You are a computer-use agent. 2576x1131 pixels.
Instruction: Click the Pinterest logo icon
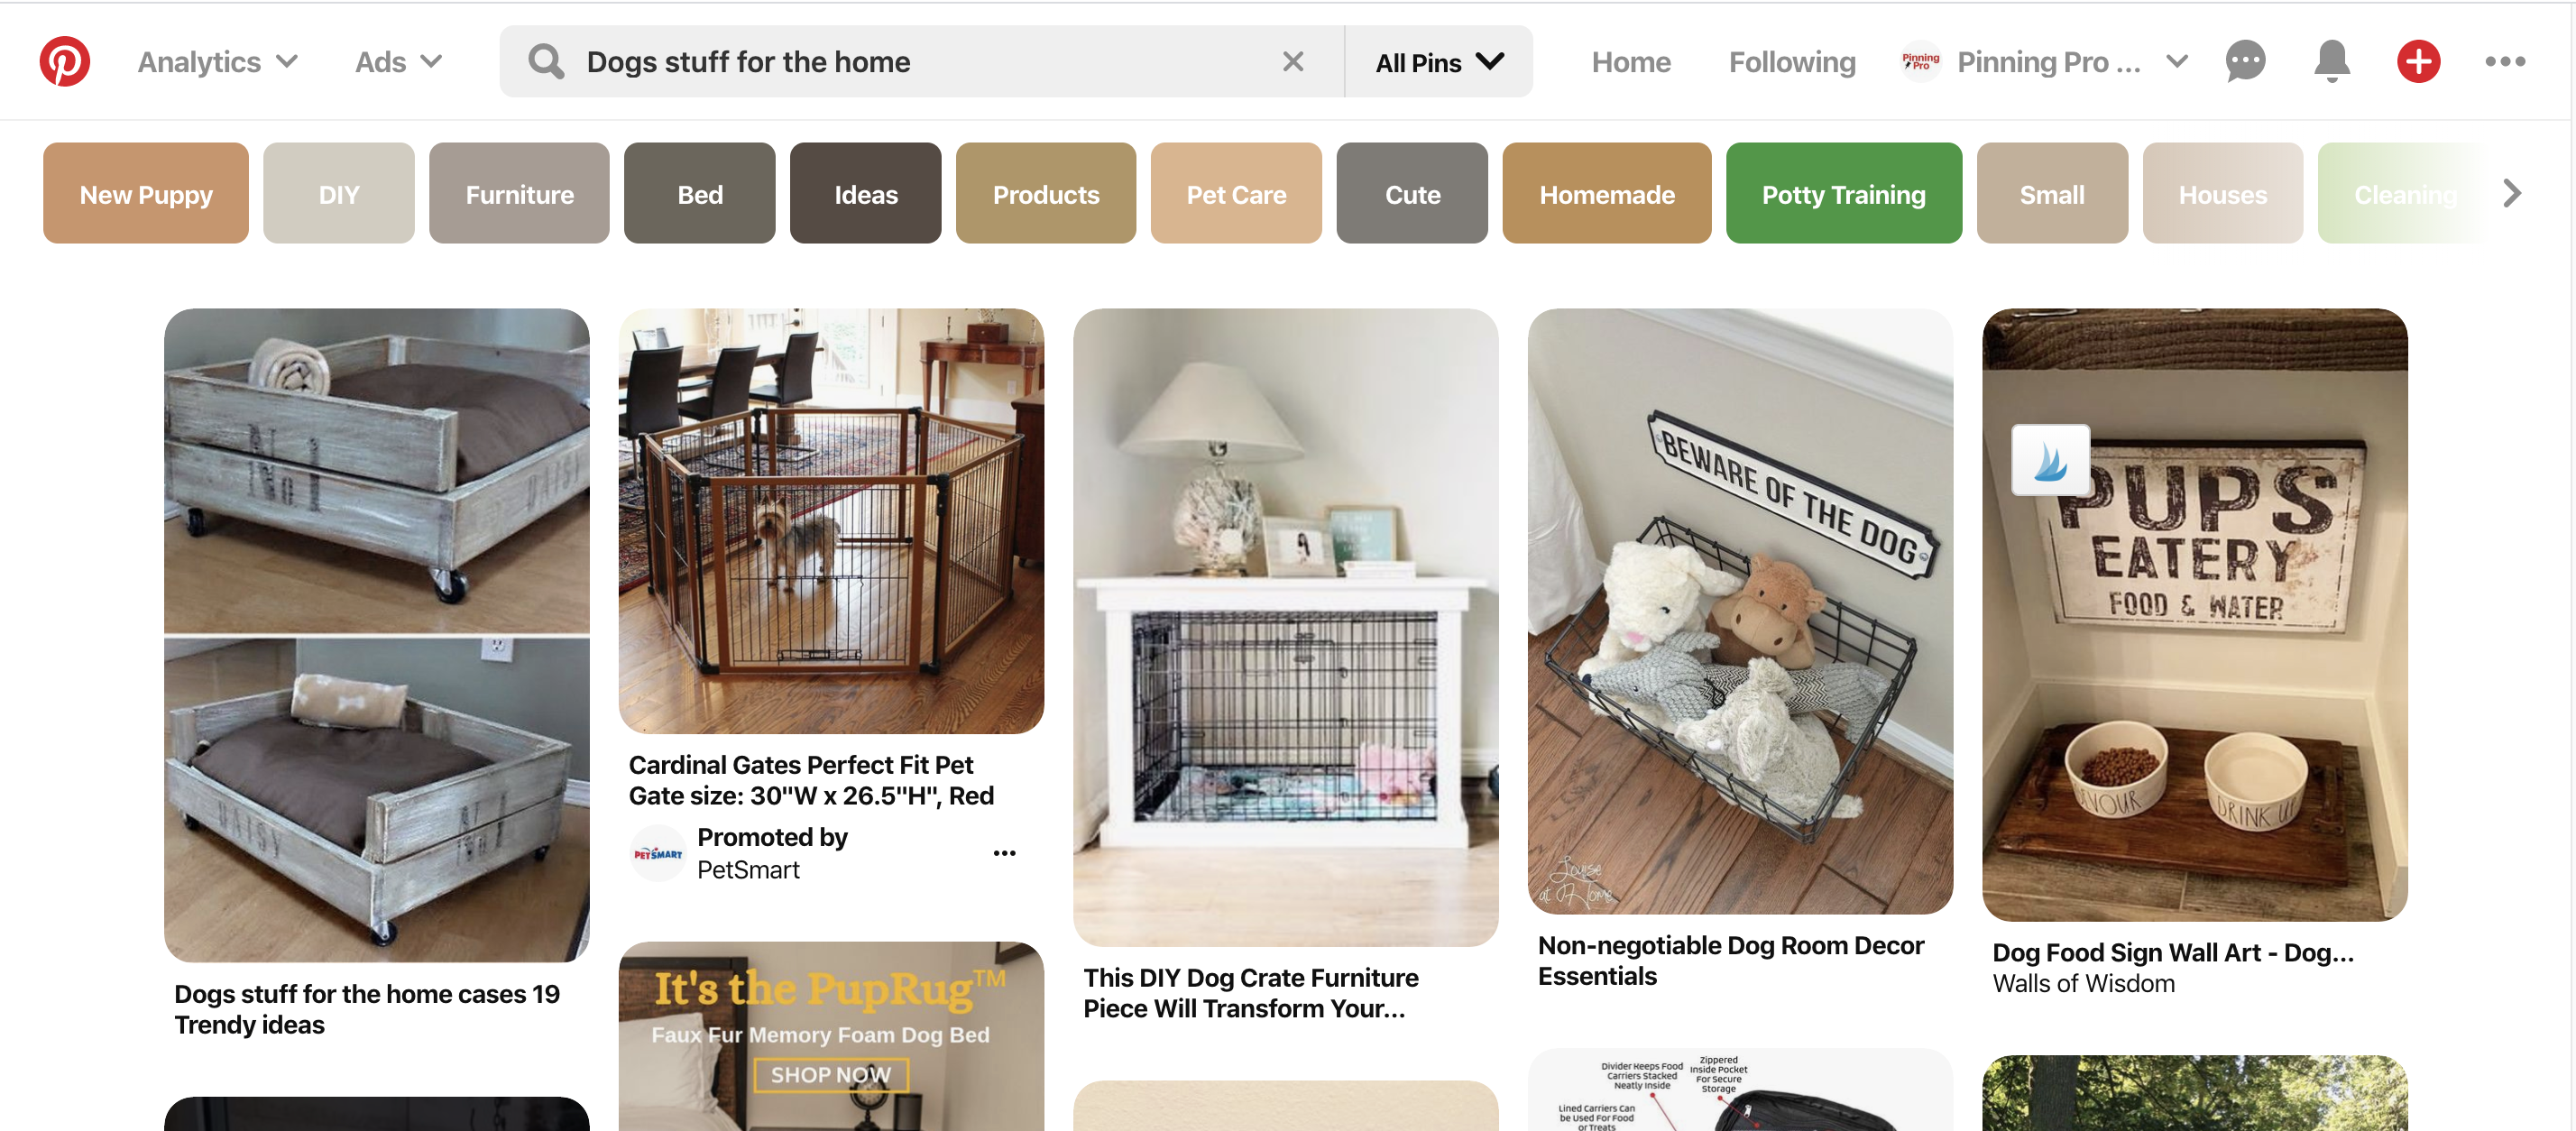pyautogui.click(x=65, y=61)
